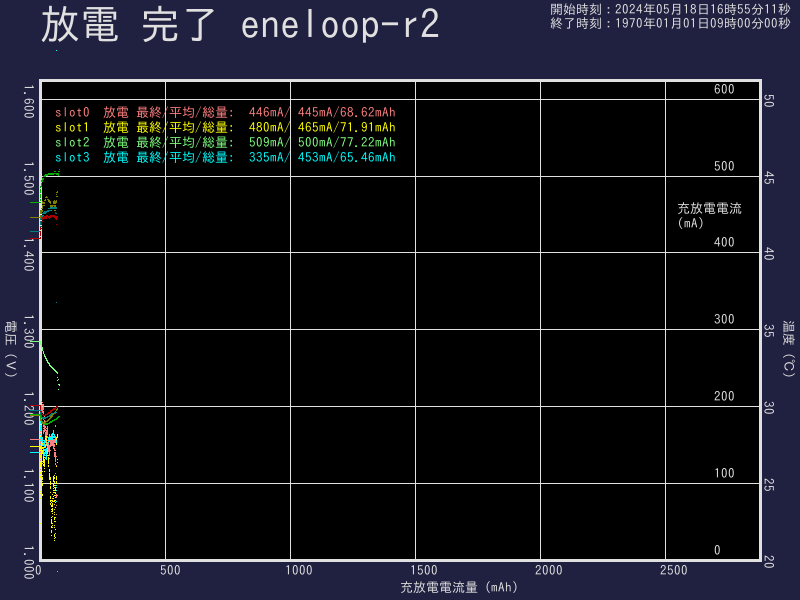This screenshot has width=800, height=600.
Task: Click the 温度 (℃) right axis label
Action: (x=788, y=349)
